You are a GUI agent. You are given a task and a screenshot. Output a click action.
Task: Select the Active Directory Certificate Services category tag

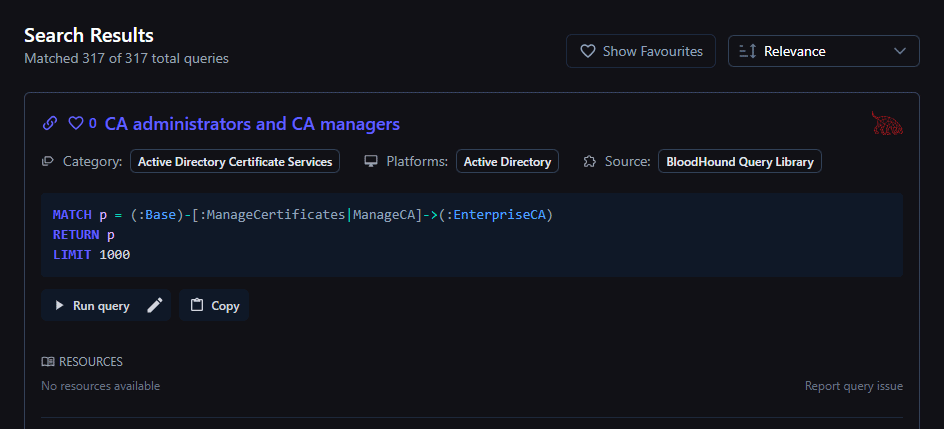tap(235, 161)
